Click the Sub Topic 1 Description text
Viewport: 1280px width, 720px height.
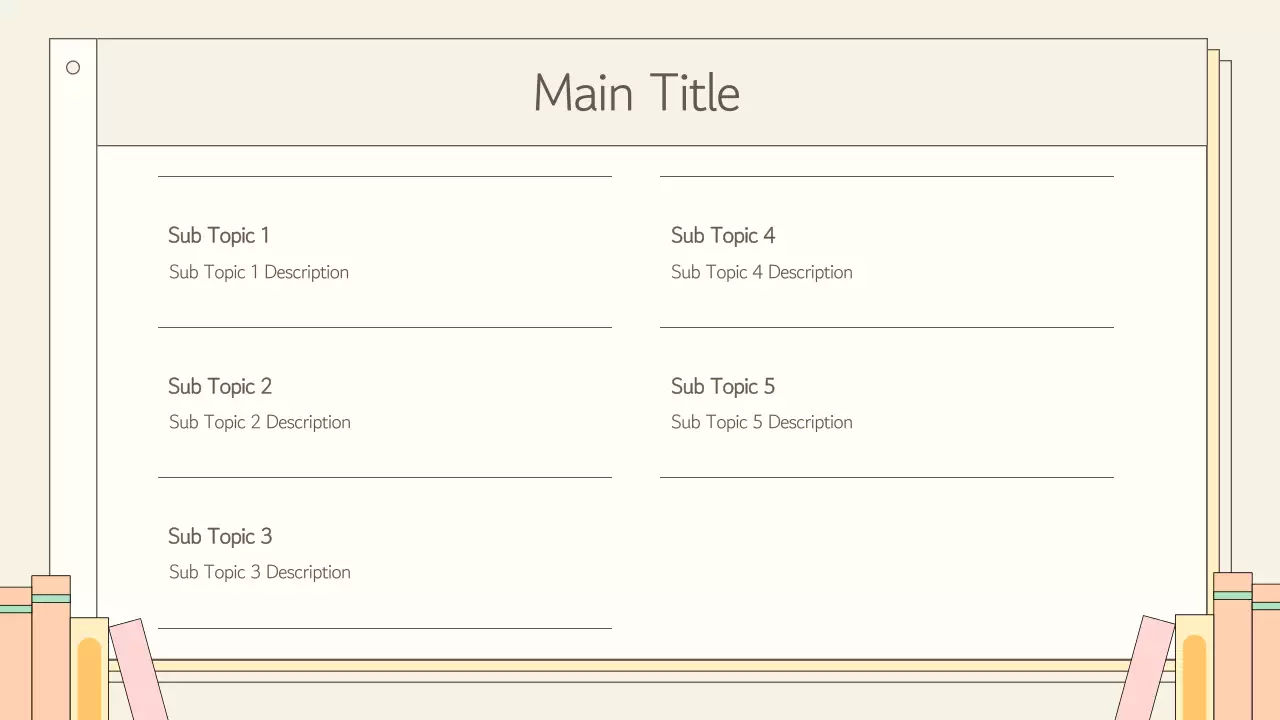click(259, 272)
